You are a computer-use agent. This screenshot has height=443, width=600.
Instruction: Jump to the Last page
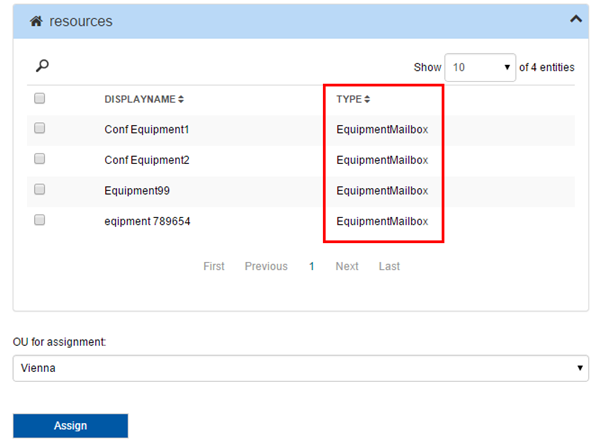[x=389, y=266]
